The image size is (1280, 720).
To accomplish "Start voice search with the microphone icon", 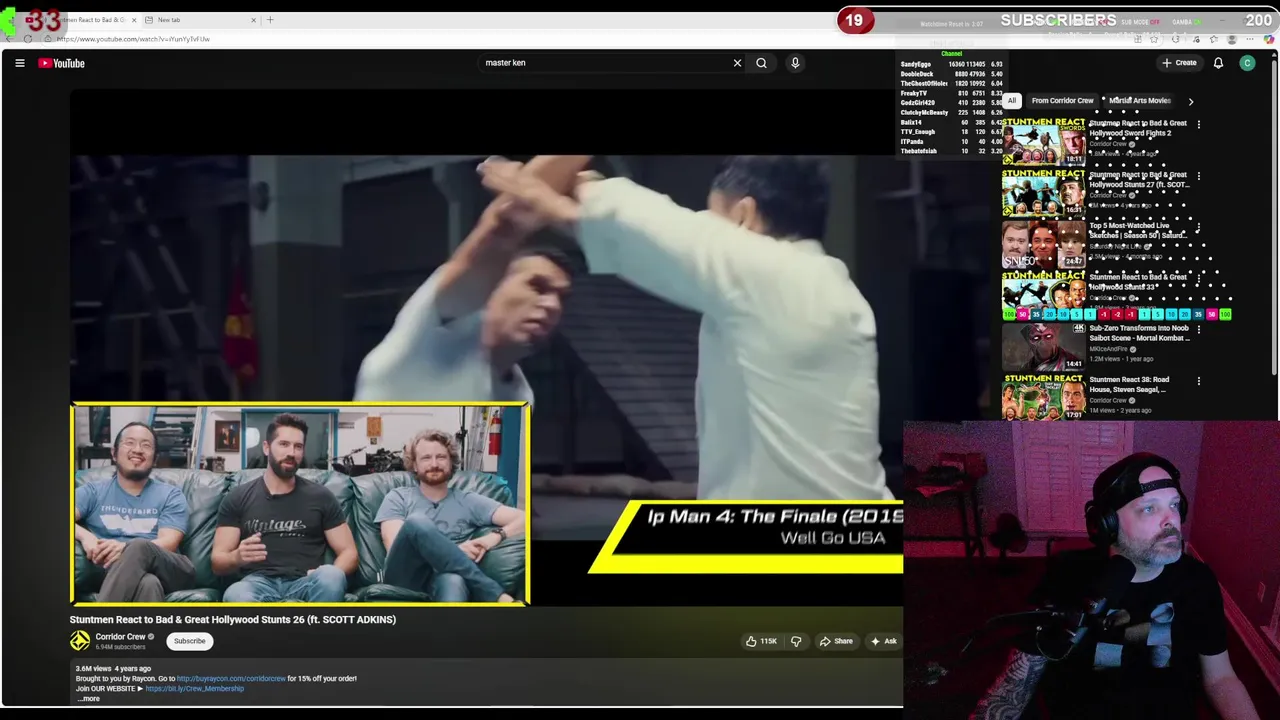I will pos(795,63).
